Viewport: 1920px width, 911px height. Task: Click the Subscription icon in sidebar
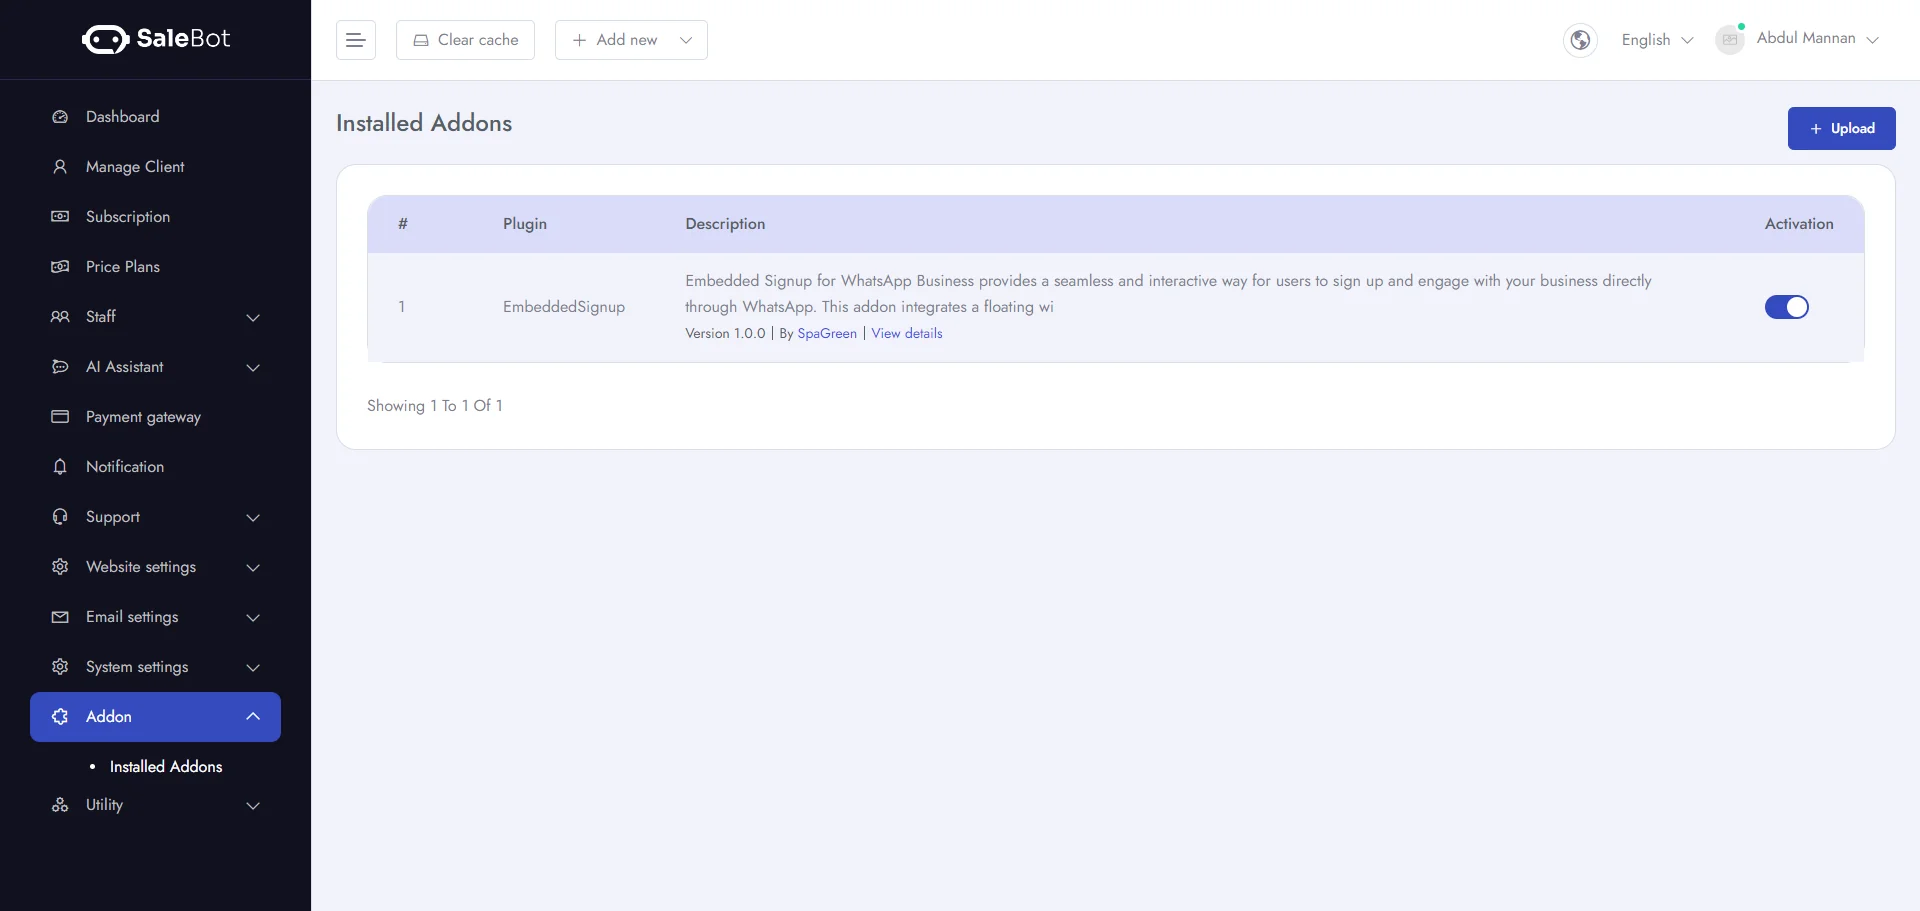[60, 217]
